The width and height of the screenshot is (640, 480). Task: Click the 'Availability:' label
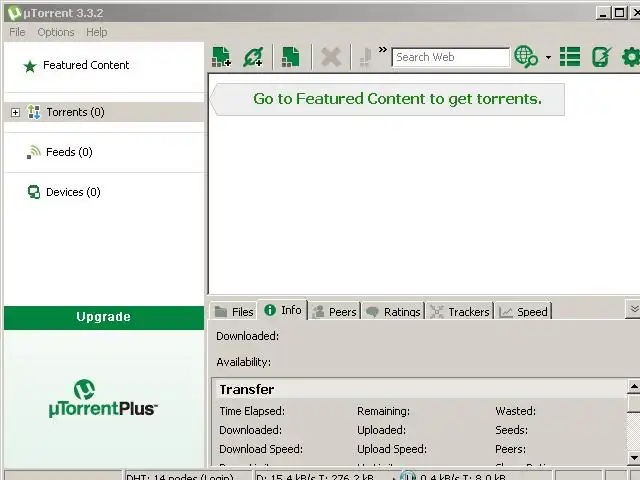(244, 362)
